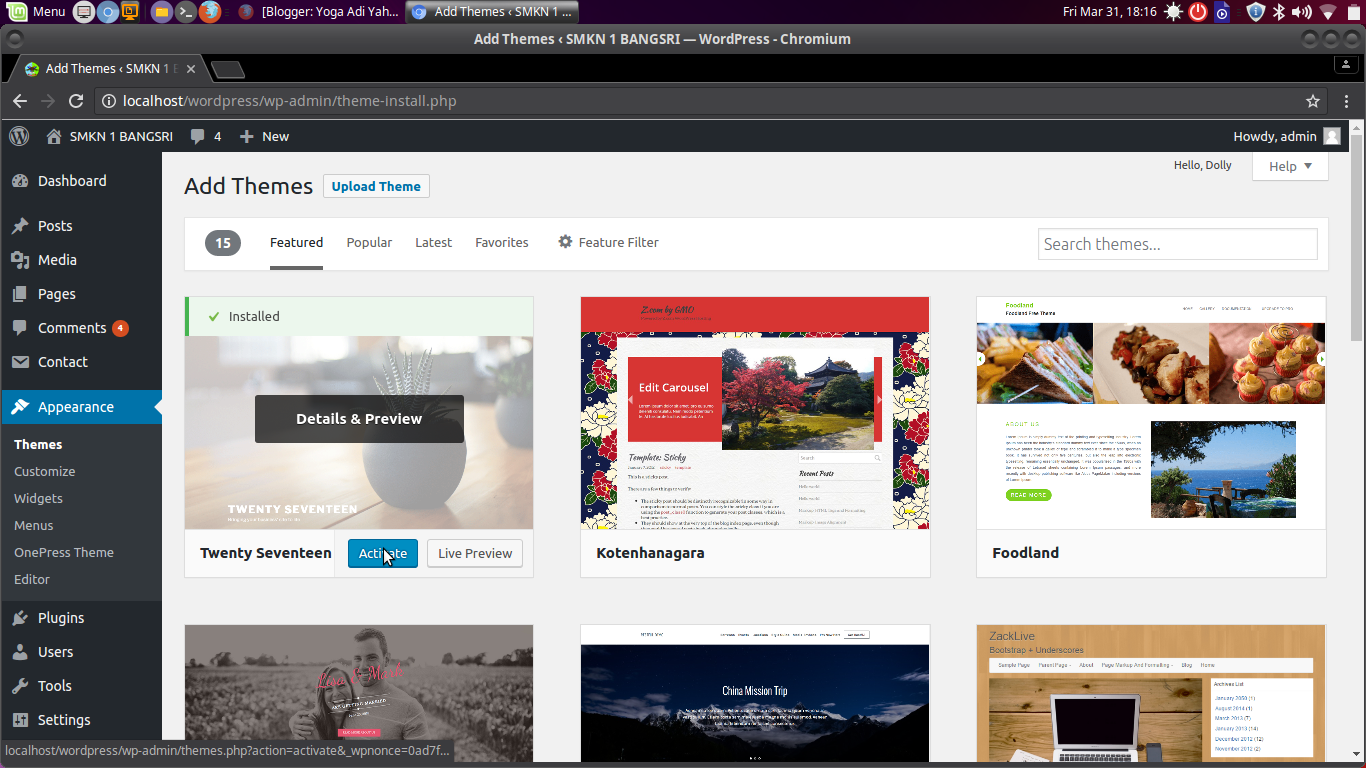
Task: Click the page vertical scrollbar
Action: point(1357,240)
